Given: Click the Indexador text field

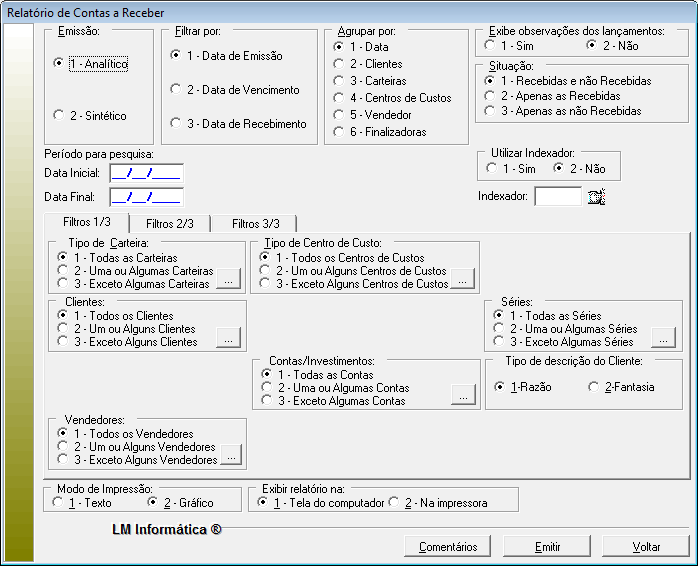Looking at the screenshot, I should coord(557,197).
